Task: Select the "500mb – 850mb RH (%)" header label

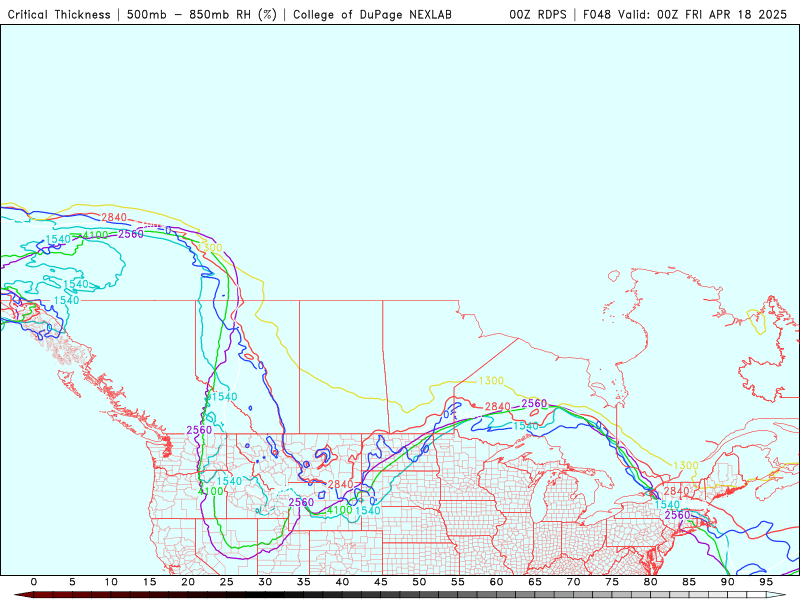Action: (202, 15)
